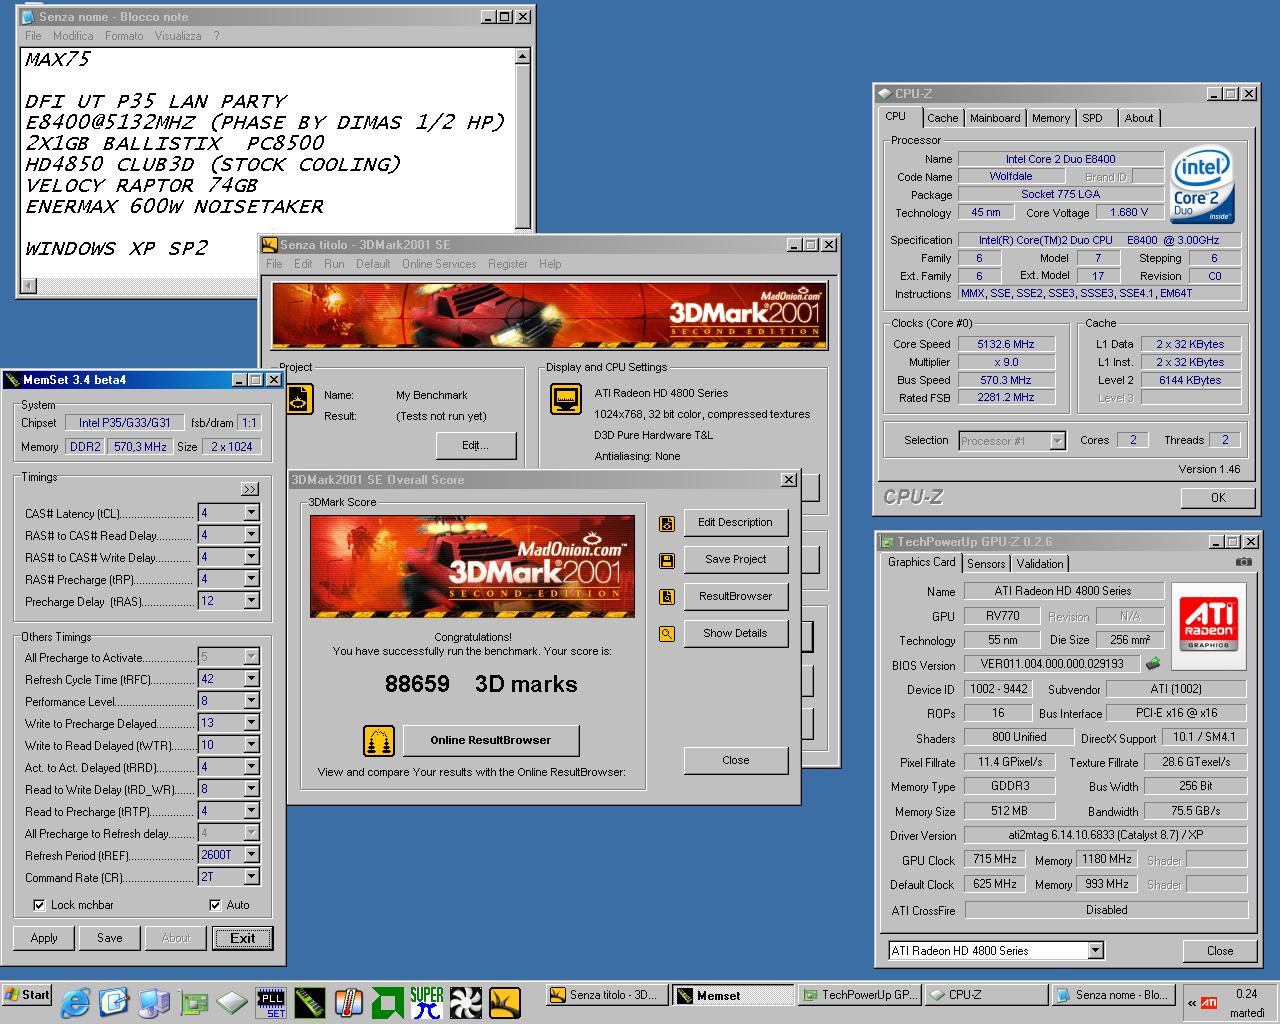Image resolution: width=1280 pixels, height=1024 pixels.
Task: Open Precharge Delay (tRAS) dropdown
Action: click(x=251, y=601)
